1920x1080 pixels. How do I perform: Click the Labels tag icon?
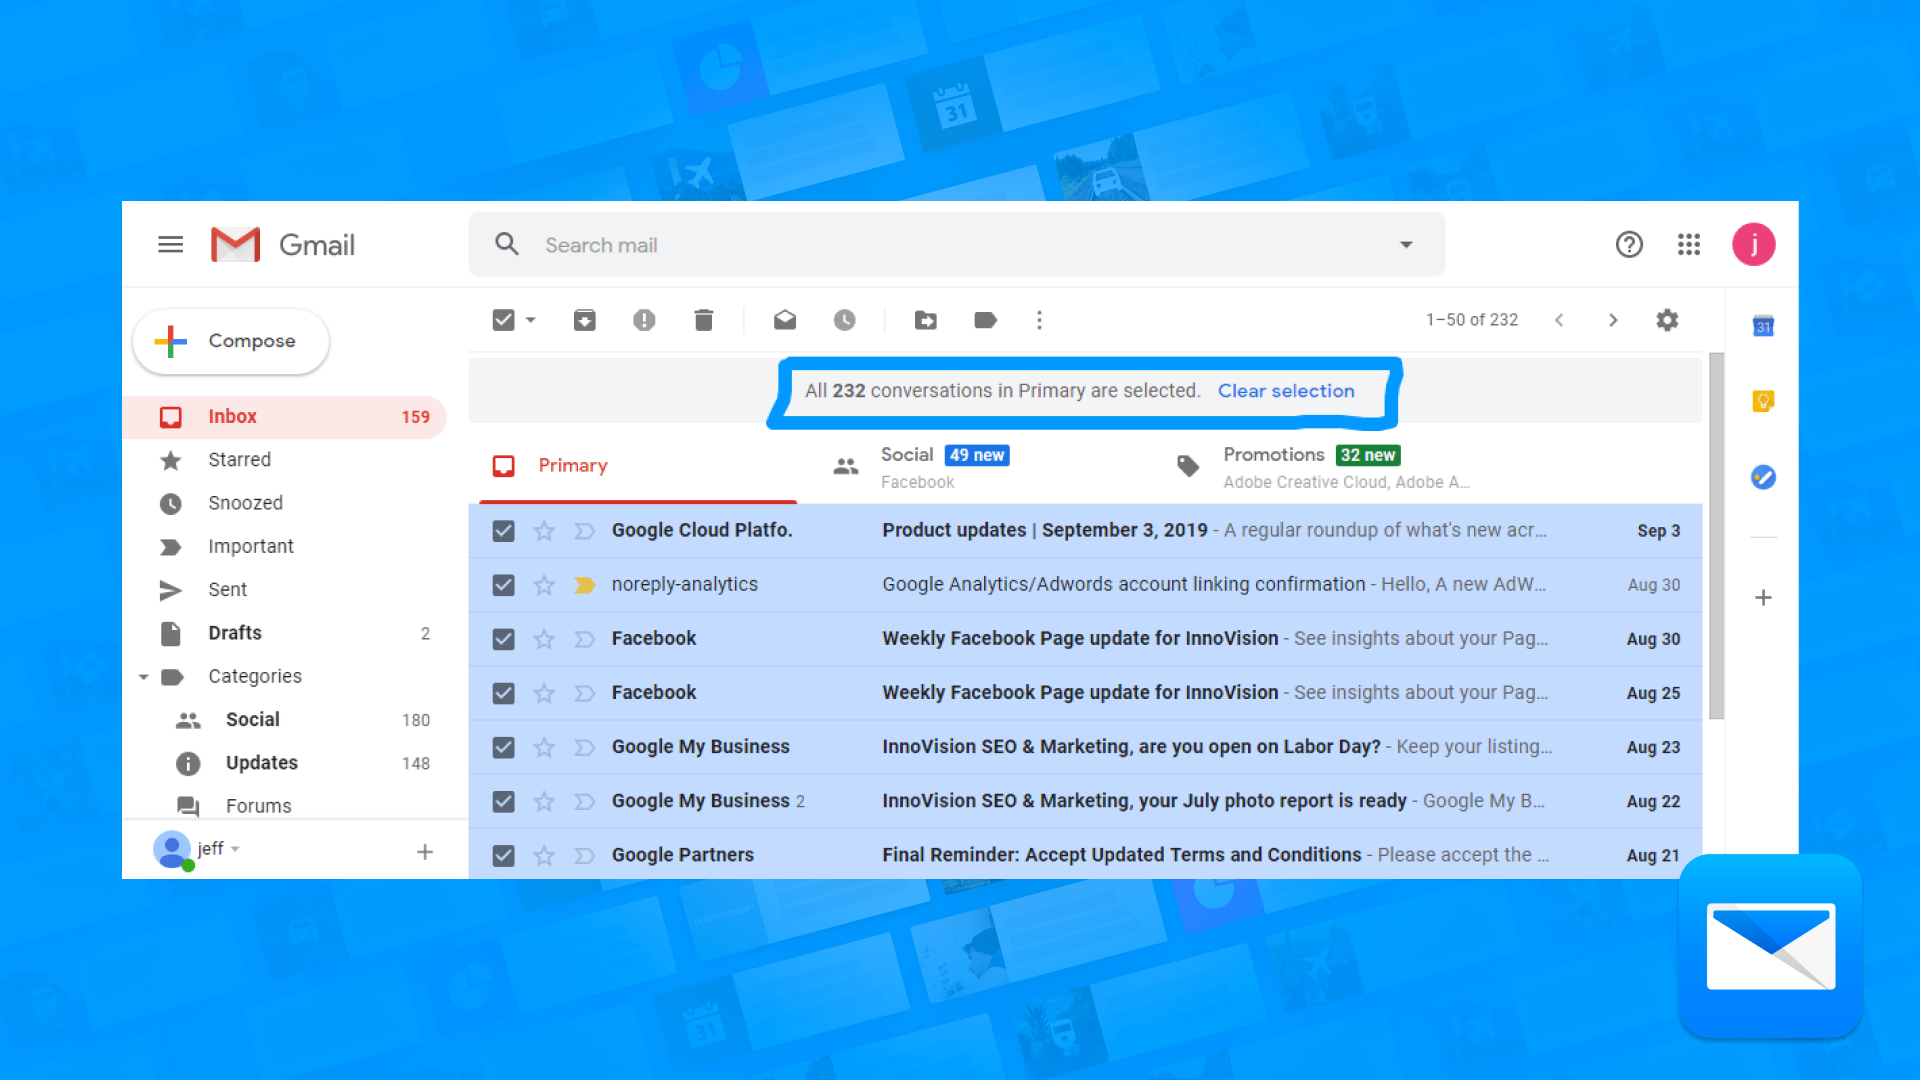click(986, 320)
